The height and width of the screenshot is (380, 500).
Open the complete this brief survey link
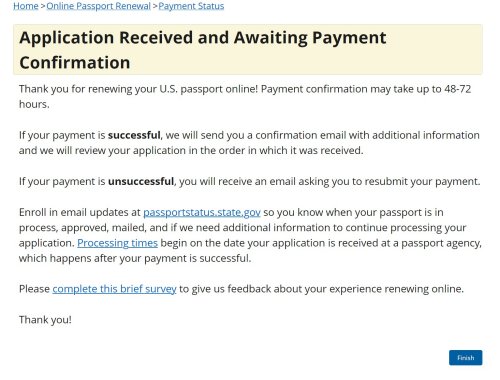coord(114,289)
